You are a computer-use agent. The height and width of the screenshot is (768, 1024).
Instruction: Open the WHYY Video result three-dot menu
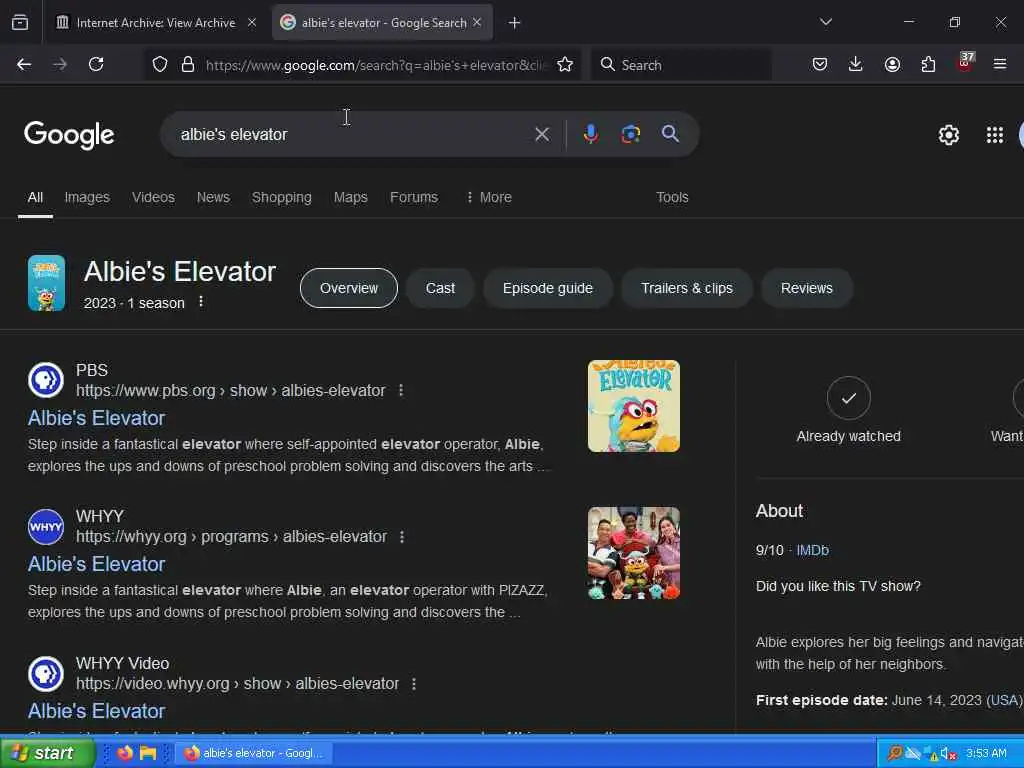(x=414, y=684)
